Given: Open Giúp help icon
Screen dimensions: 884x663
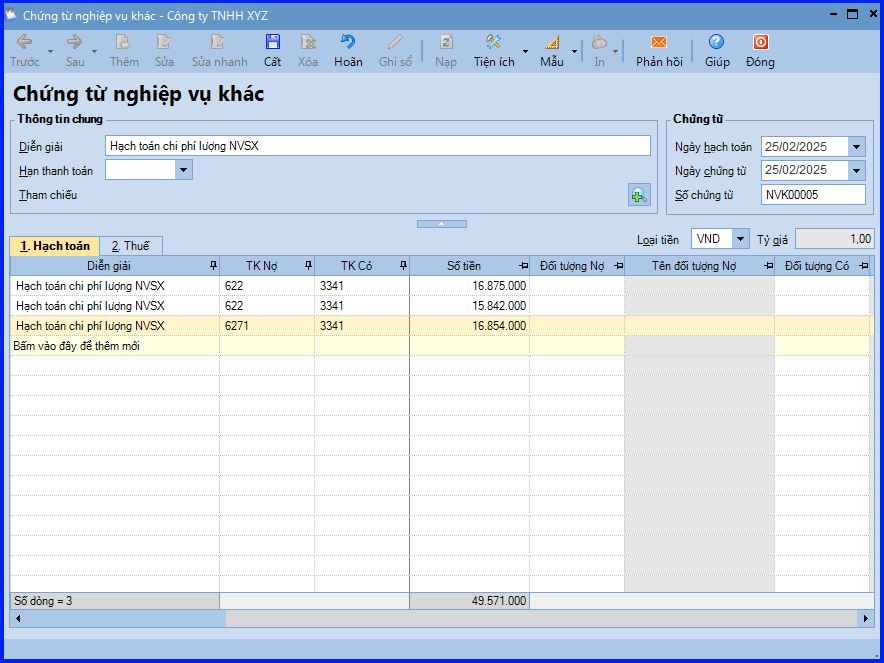Looking at the screenshot, I should [x=717, y=42].
